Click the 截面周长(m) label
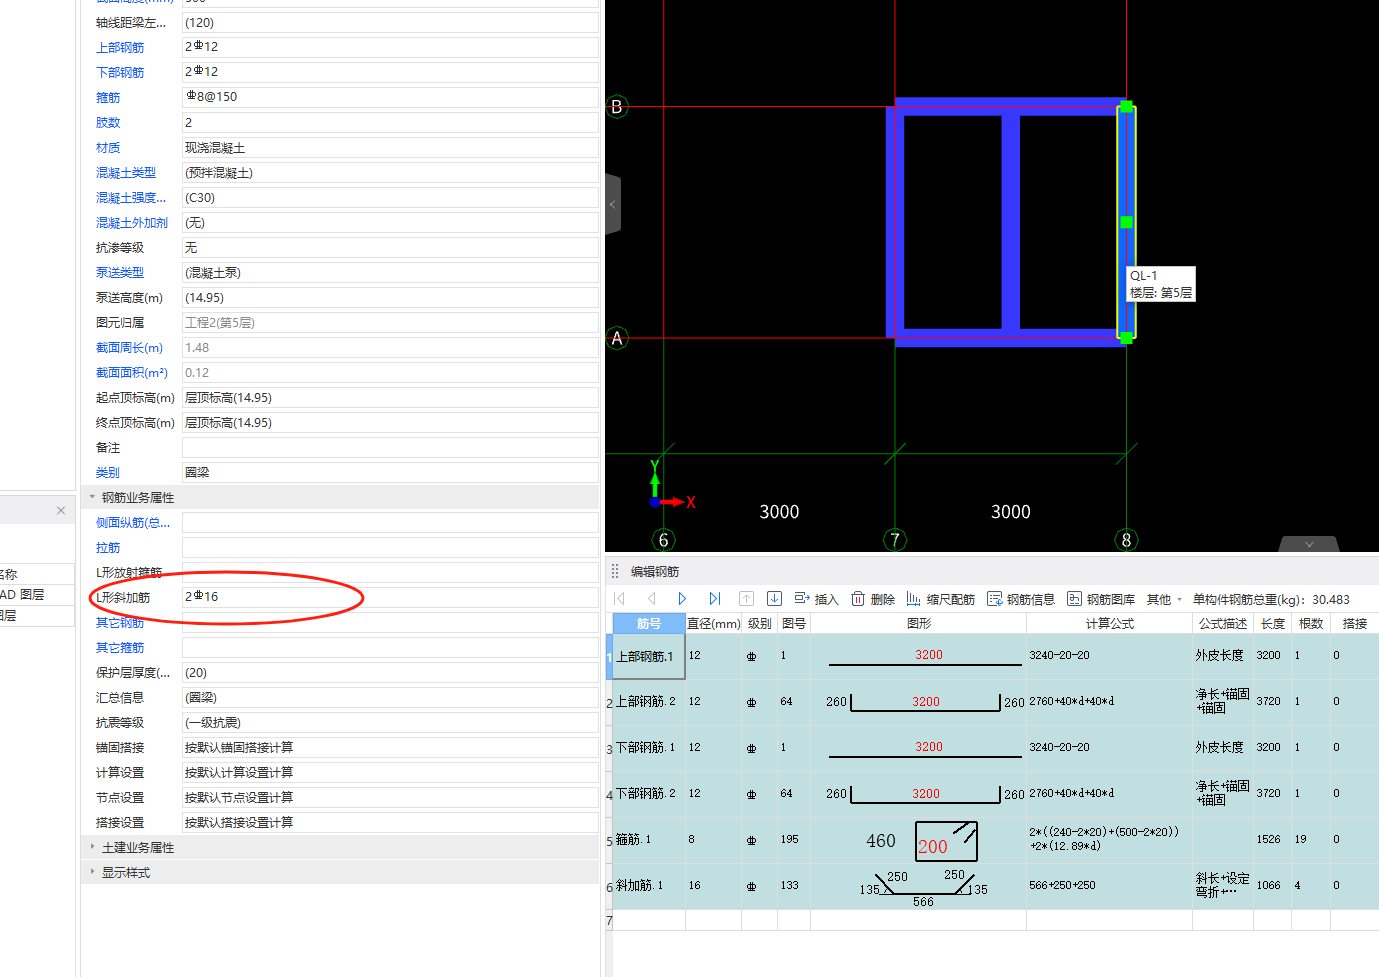 (129, 348)
